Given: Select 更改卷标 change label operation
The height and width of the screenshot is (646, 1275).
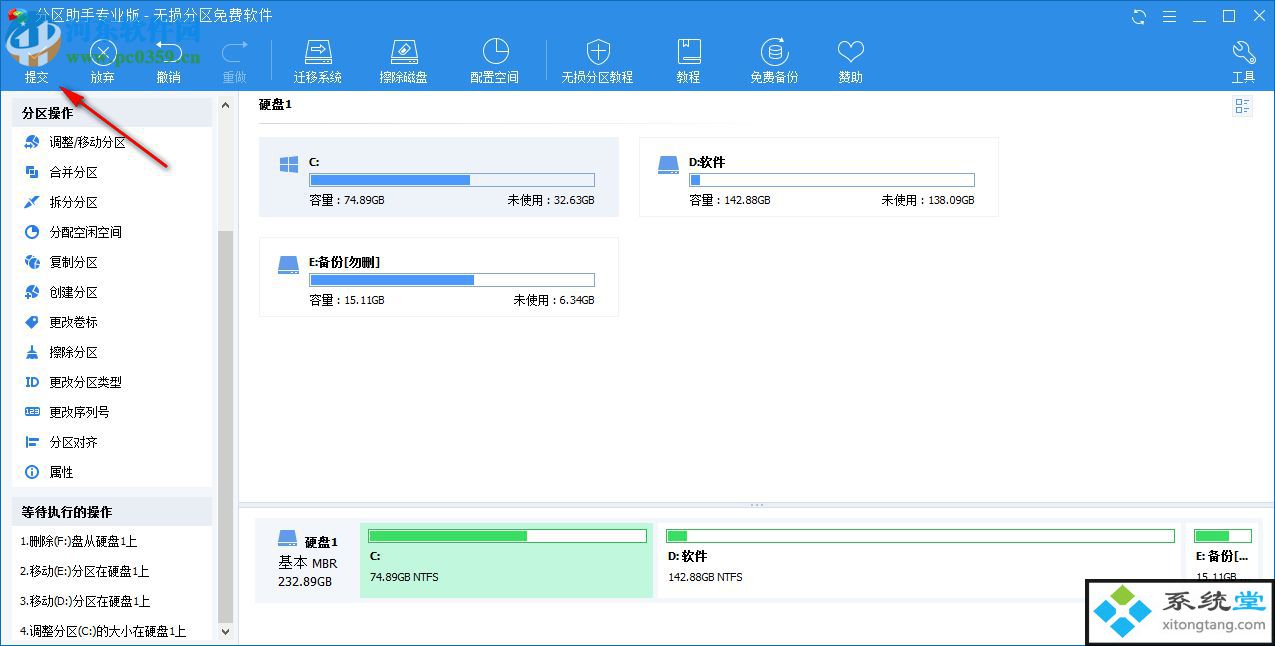Looking at the screenshot, I should click(x=112, y=322).
